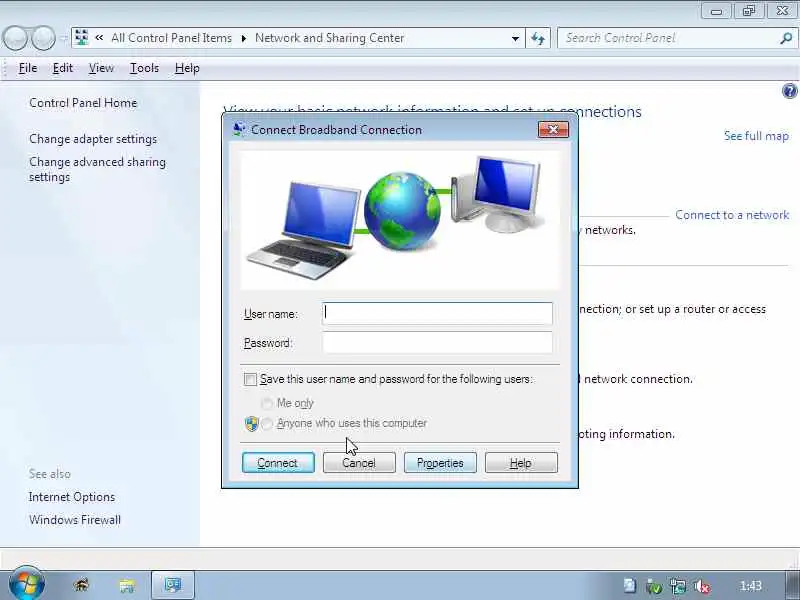Click the Control Panel icon in address bar
This screenshot has height=600, width=800.
click(x=82, y=38)
